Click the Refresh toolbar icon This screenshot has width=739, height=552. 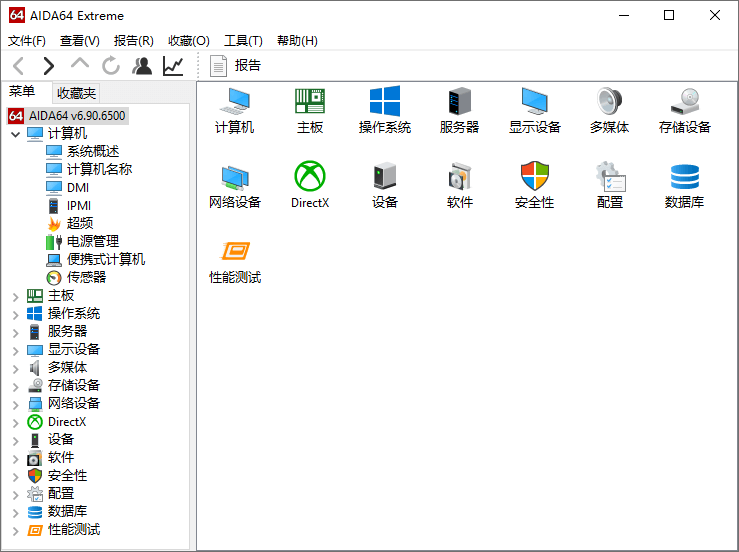coord(111,66)
